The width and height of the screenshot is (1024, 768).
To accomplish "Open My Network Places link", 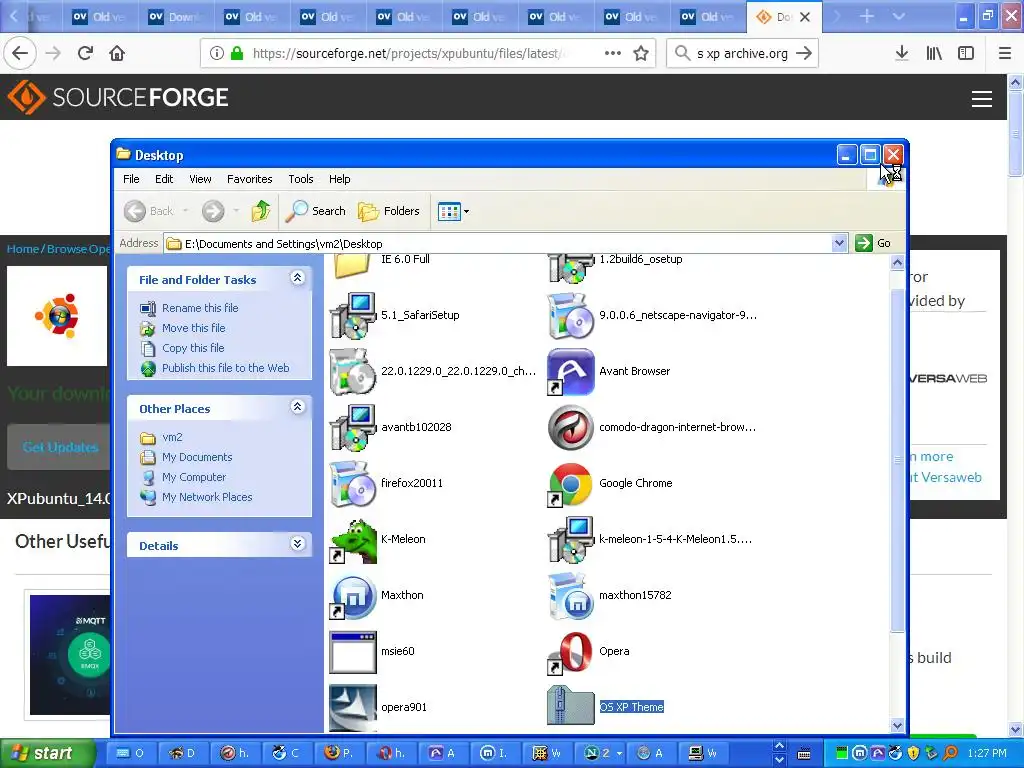I will click(x=207, y=497).
